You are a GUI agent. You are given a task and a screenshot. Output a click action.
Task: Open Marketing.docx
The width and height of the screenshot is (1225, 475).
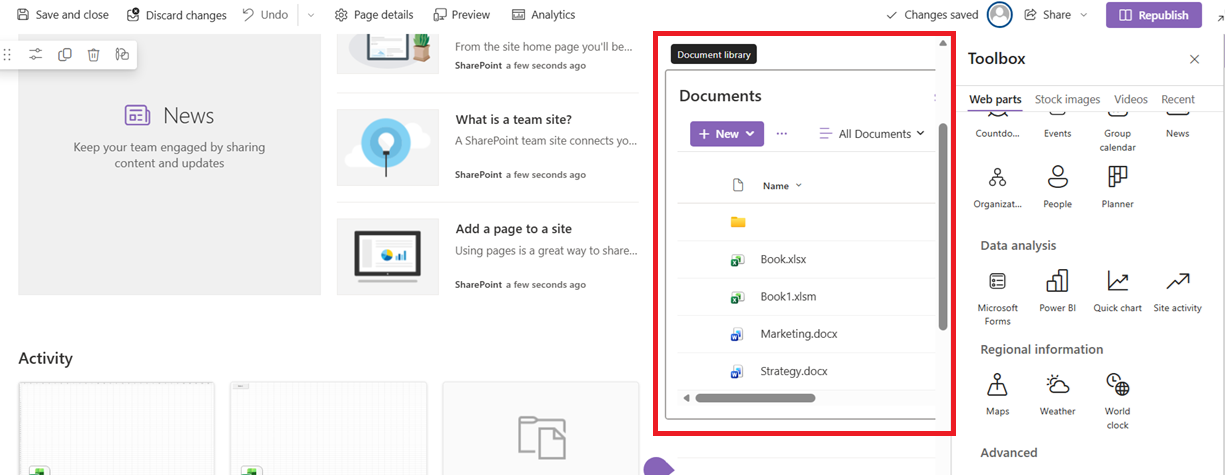click(799, 334)
